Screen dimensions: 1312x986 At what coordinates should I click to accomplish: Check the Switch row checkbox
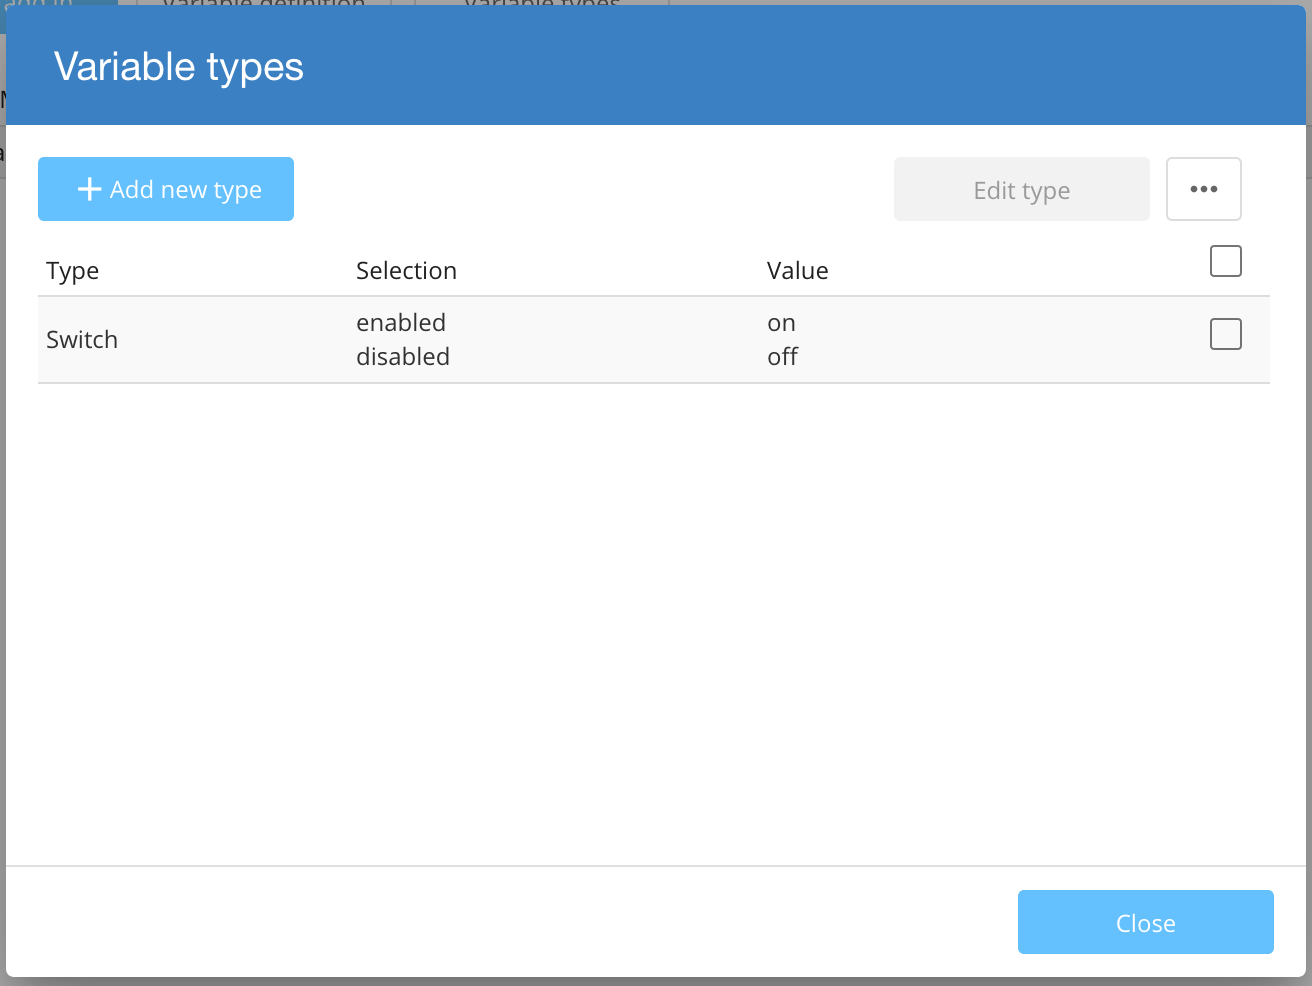pos(1225,334)
